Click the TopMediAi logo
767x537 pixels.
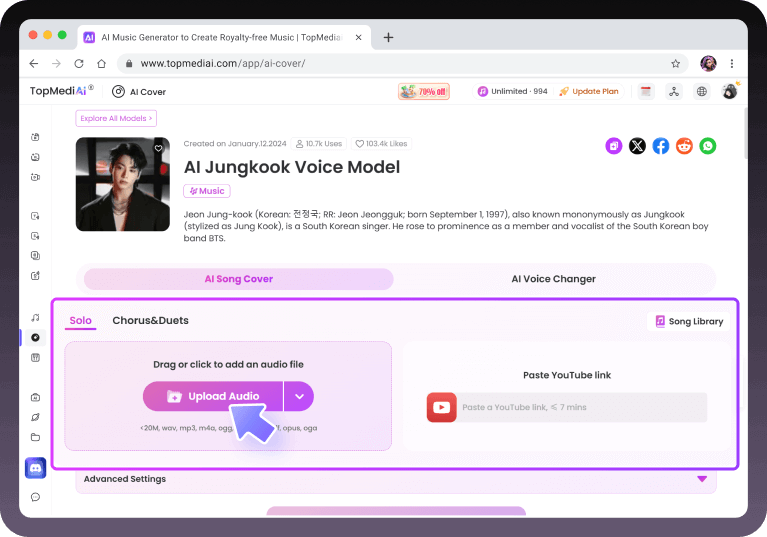(61, 90)
